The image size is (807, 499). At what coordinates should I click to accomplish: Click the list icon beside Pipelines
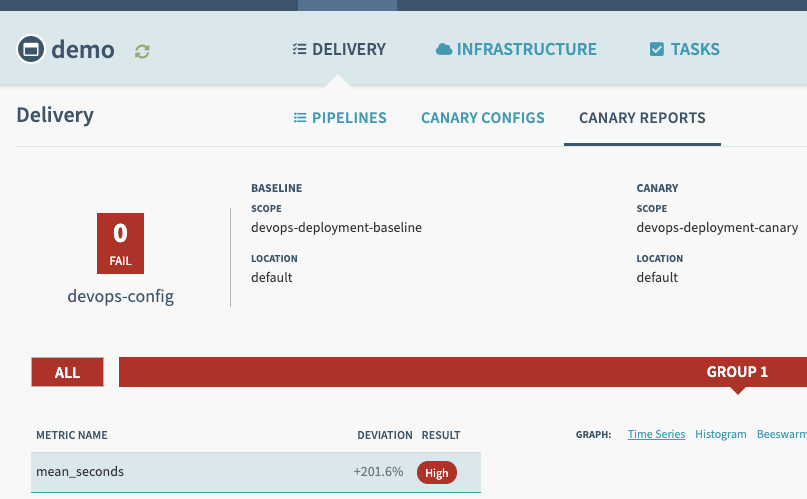pos(299,118)
